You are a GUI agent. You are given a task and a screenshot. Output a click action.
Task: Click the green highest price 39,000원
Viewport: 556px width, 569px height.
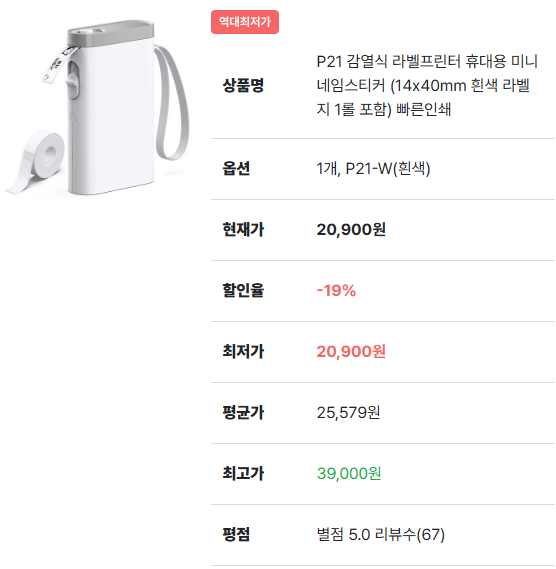click(349, 474)
